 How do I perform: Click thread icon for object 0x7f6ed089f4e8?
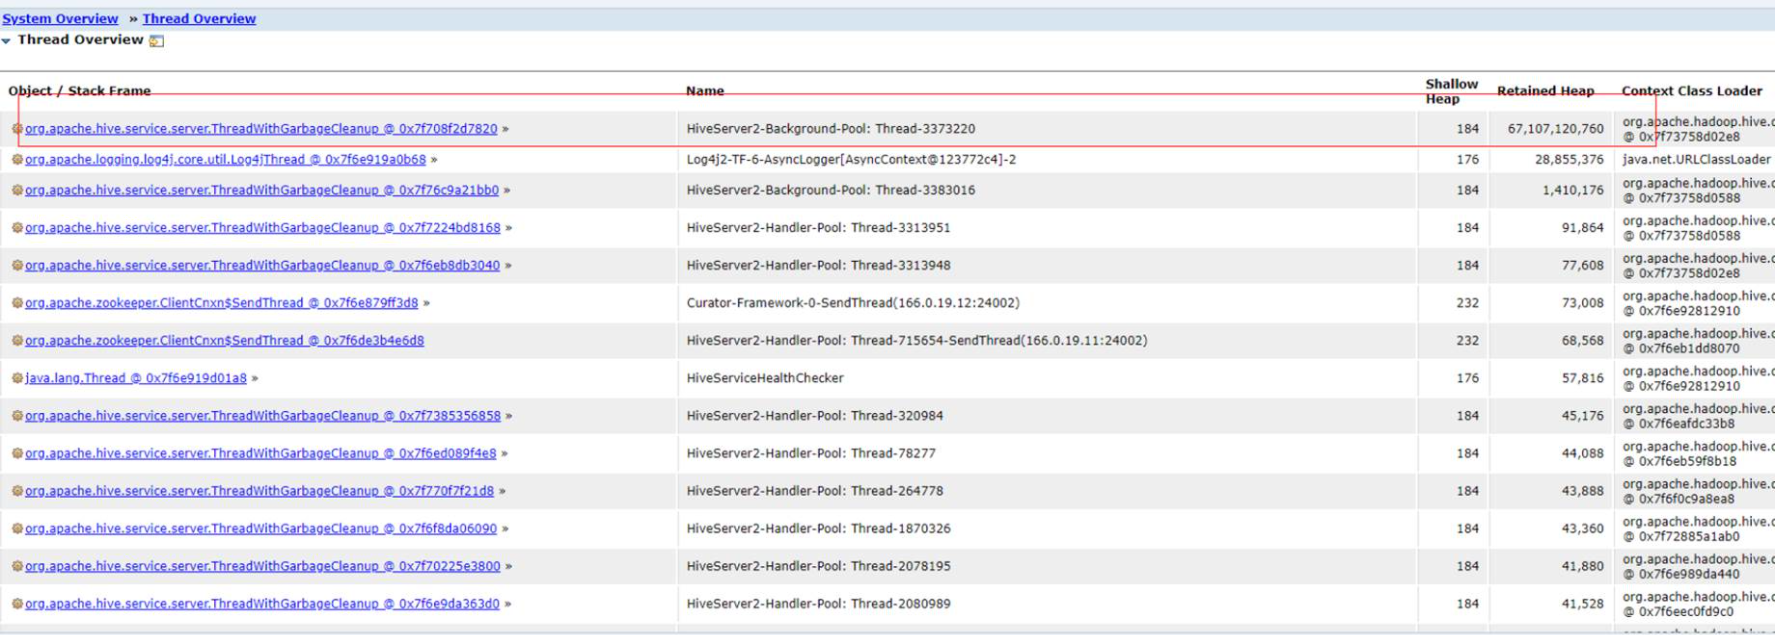coord(17,453)
